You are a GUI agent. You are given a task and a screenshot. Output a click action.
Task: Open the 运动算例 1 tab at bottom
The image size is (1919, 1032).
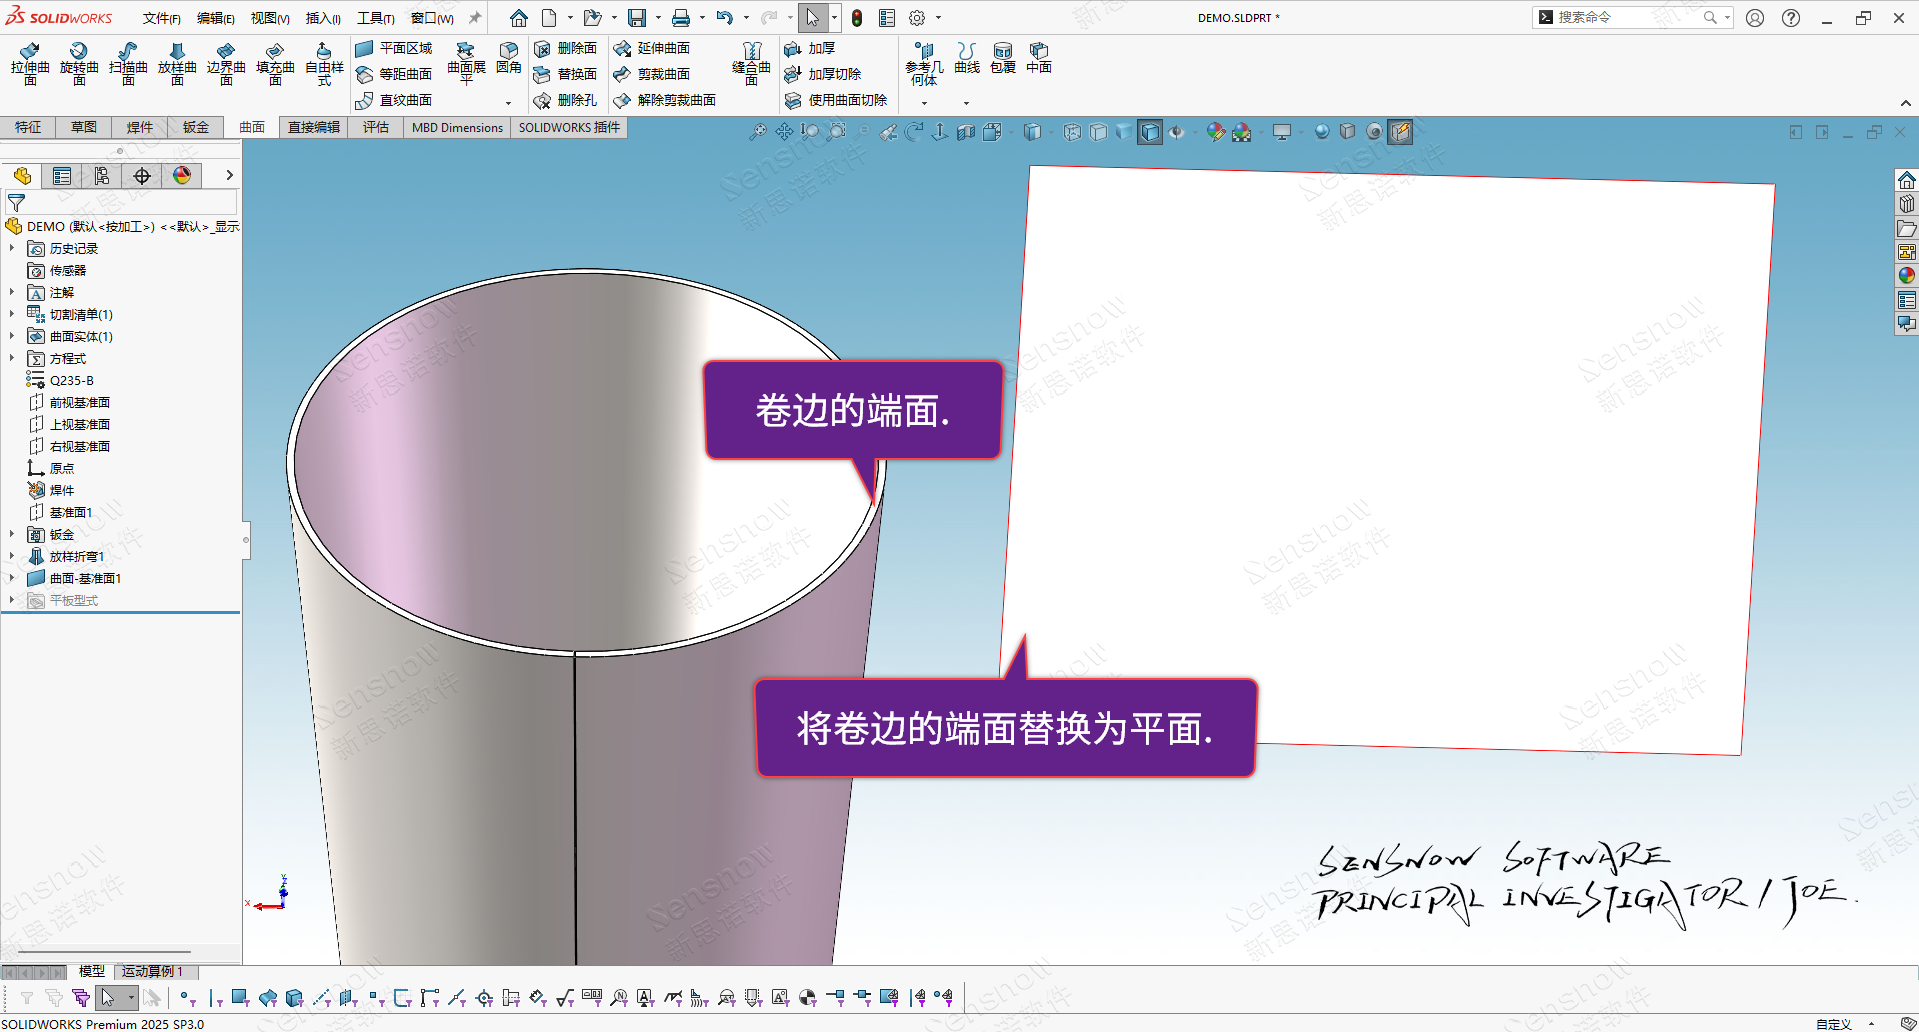(x=152, y=971)
